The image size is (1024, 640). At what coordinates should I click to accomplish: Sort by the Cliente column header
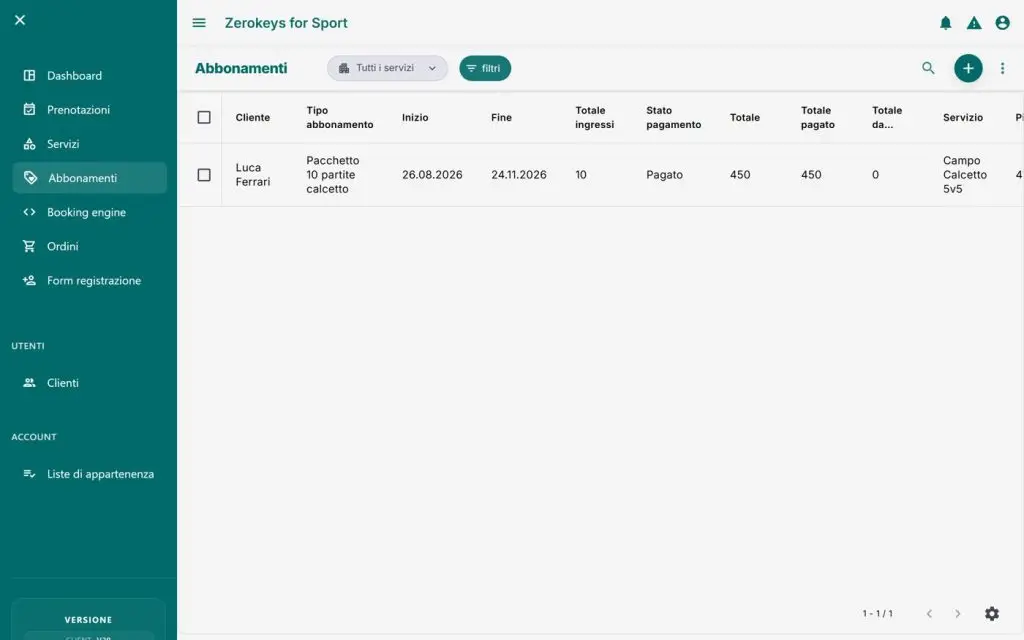point(253,118)
